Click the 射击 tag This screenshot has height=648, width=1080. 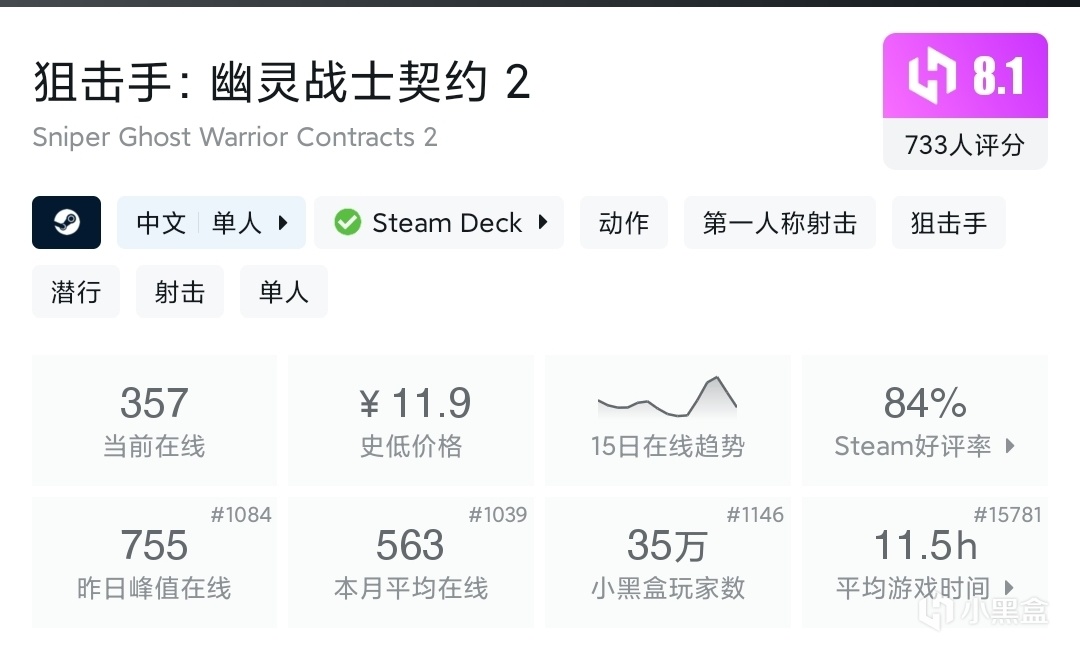tap(180, 292)
